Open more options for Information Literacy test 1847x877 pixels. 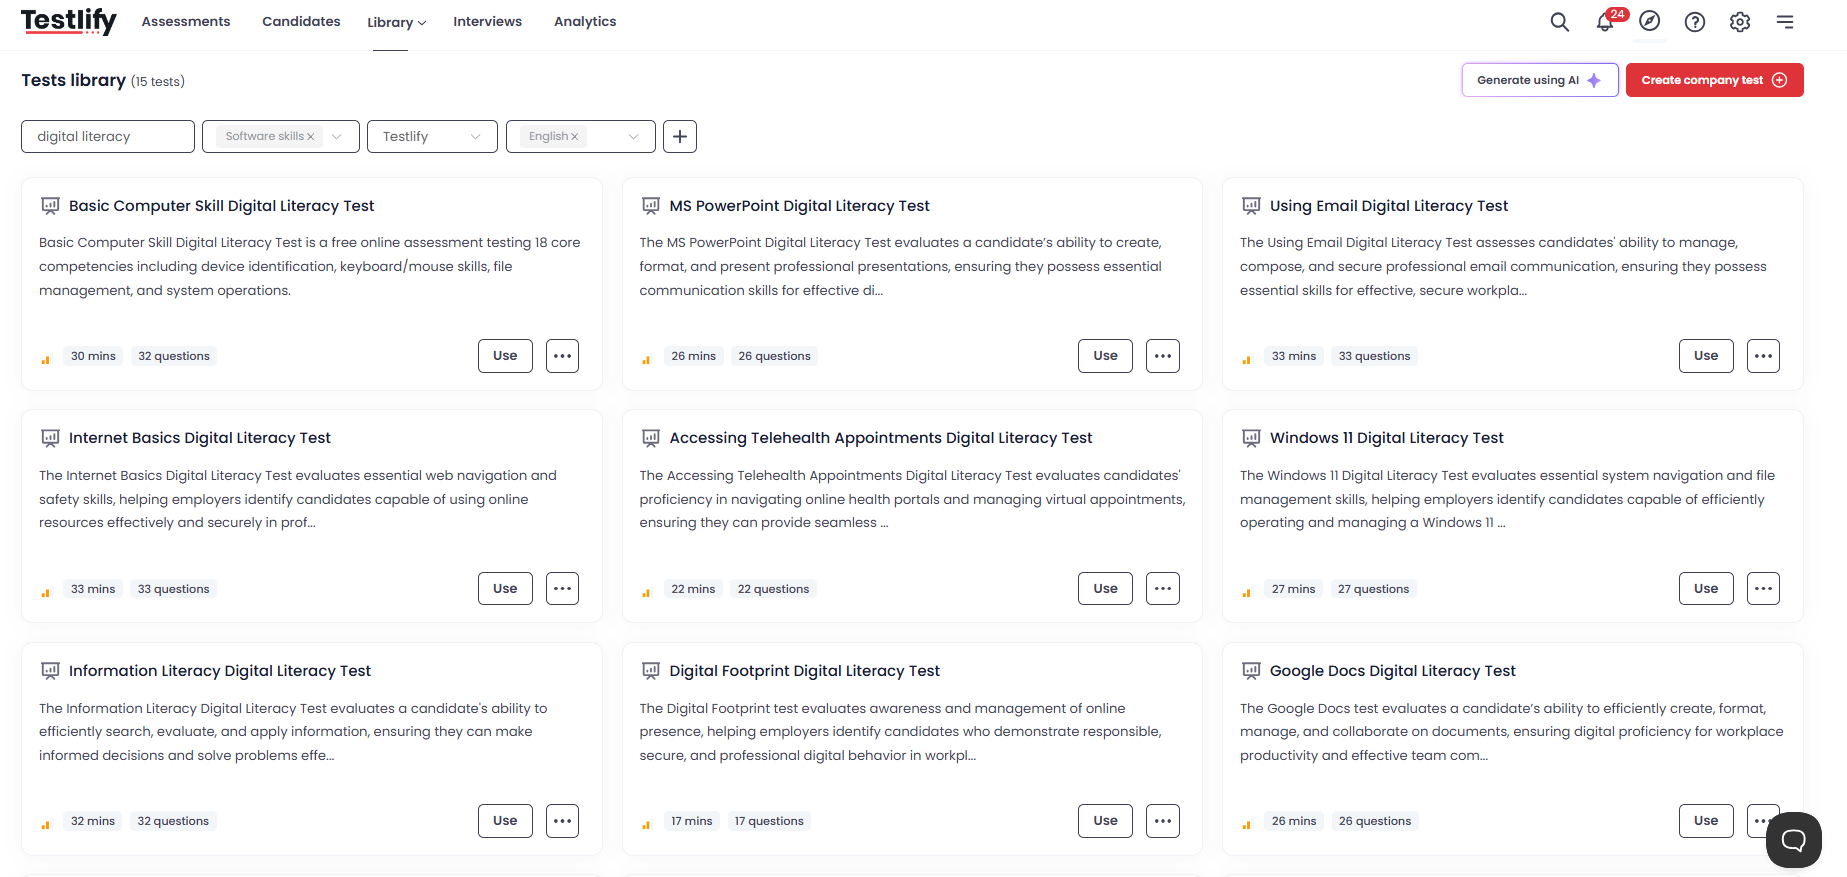pos(562,821)
